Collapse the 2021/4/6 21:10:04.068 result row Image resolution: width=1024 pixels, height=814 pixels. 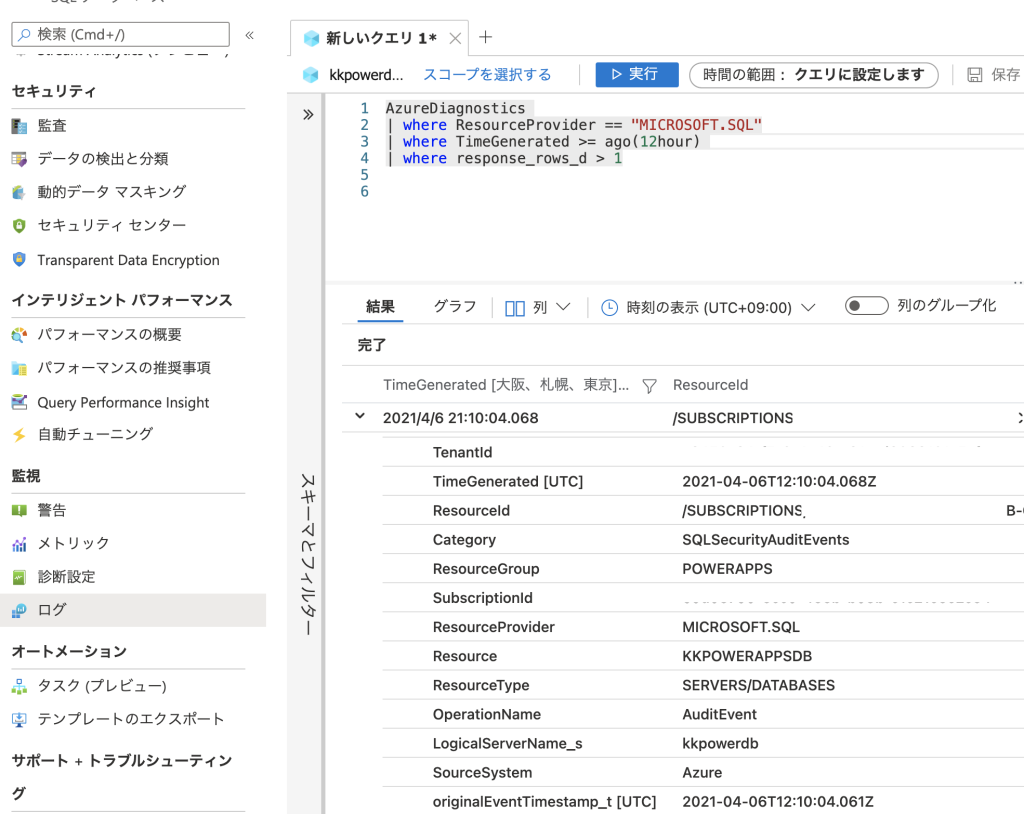[360, 416]
